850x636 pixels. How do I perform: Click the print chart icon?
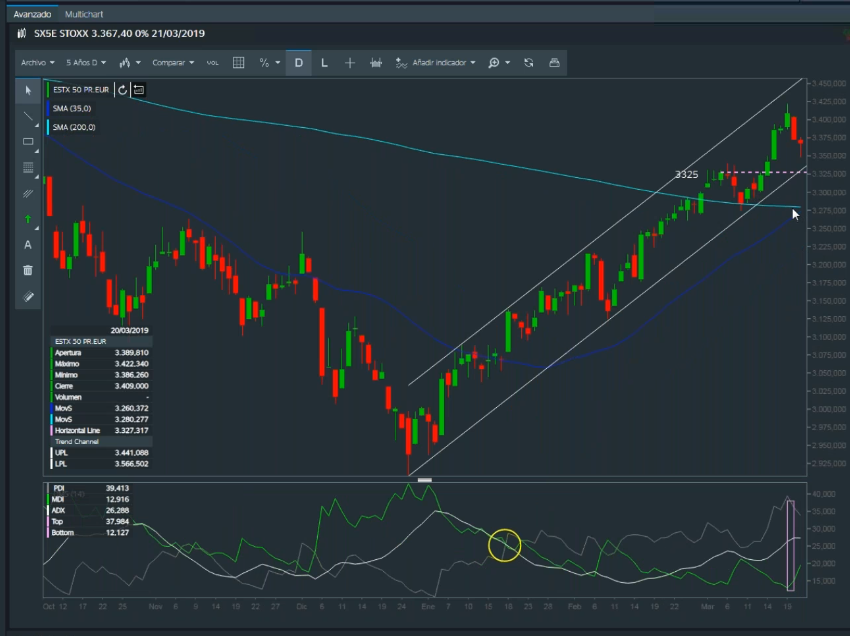(x=554, y=62)
